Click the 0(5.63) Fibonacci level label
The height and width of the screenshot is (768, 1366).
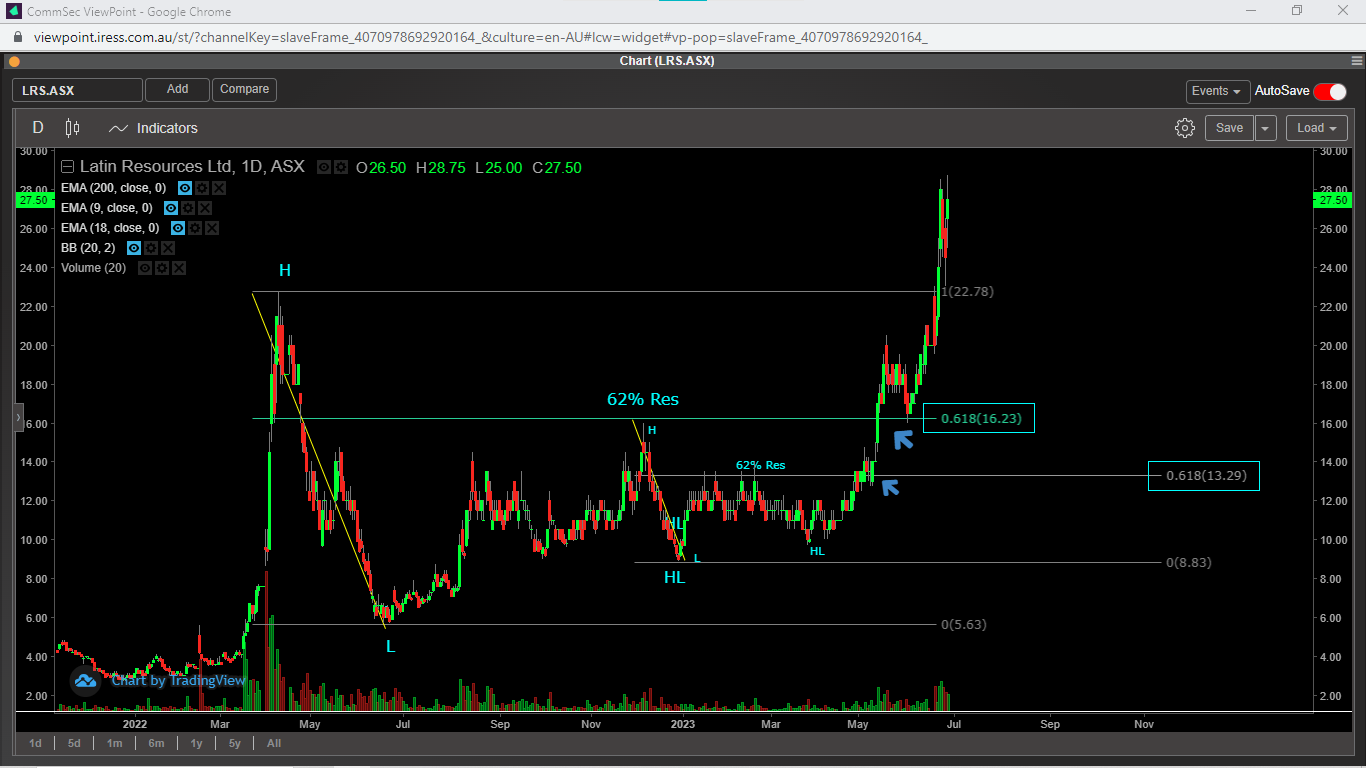[964, 625]
